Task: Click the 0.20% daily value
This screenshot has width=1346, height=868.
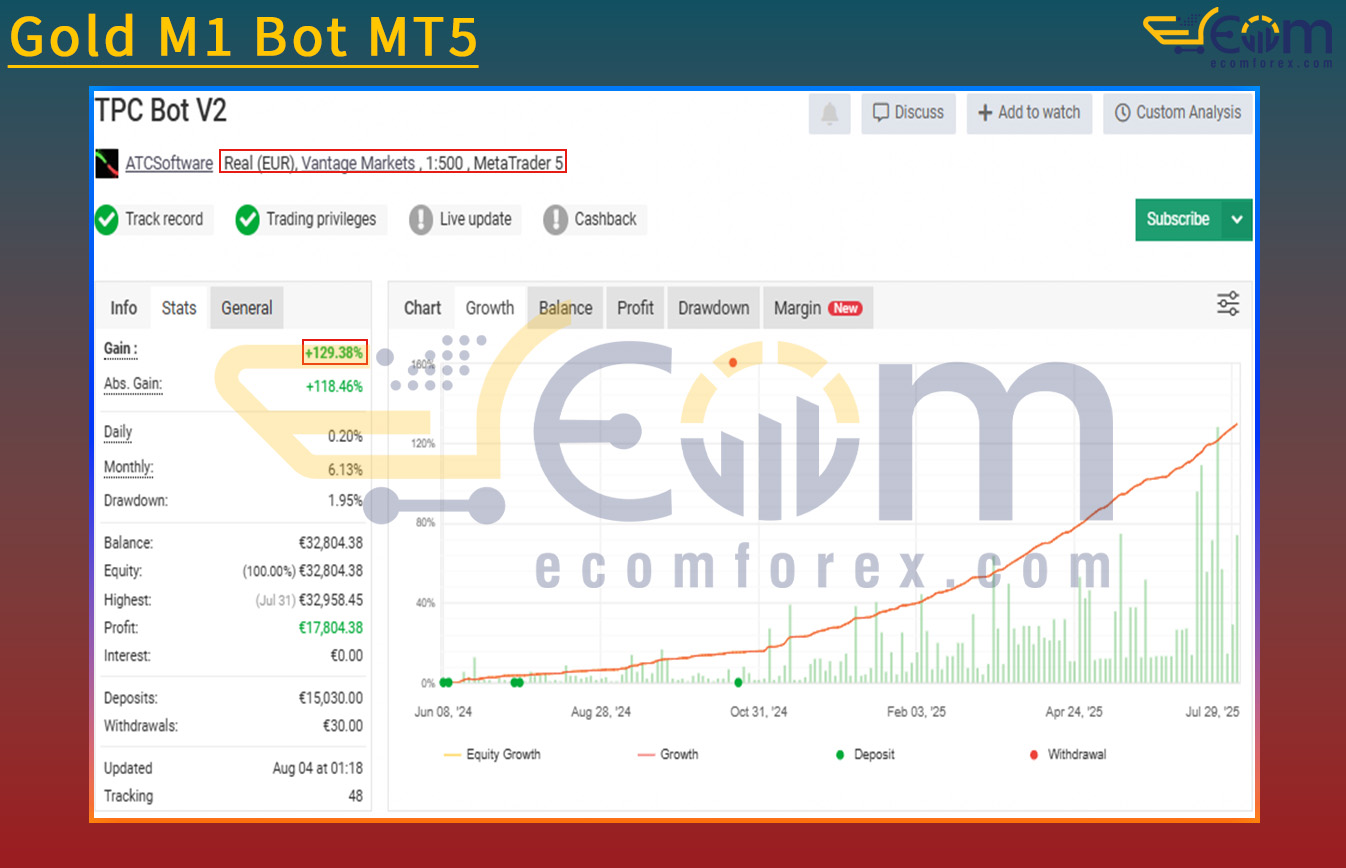Action: point(345,436)
